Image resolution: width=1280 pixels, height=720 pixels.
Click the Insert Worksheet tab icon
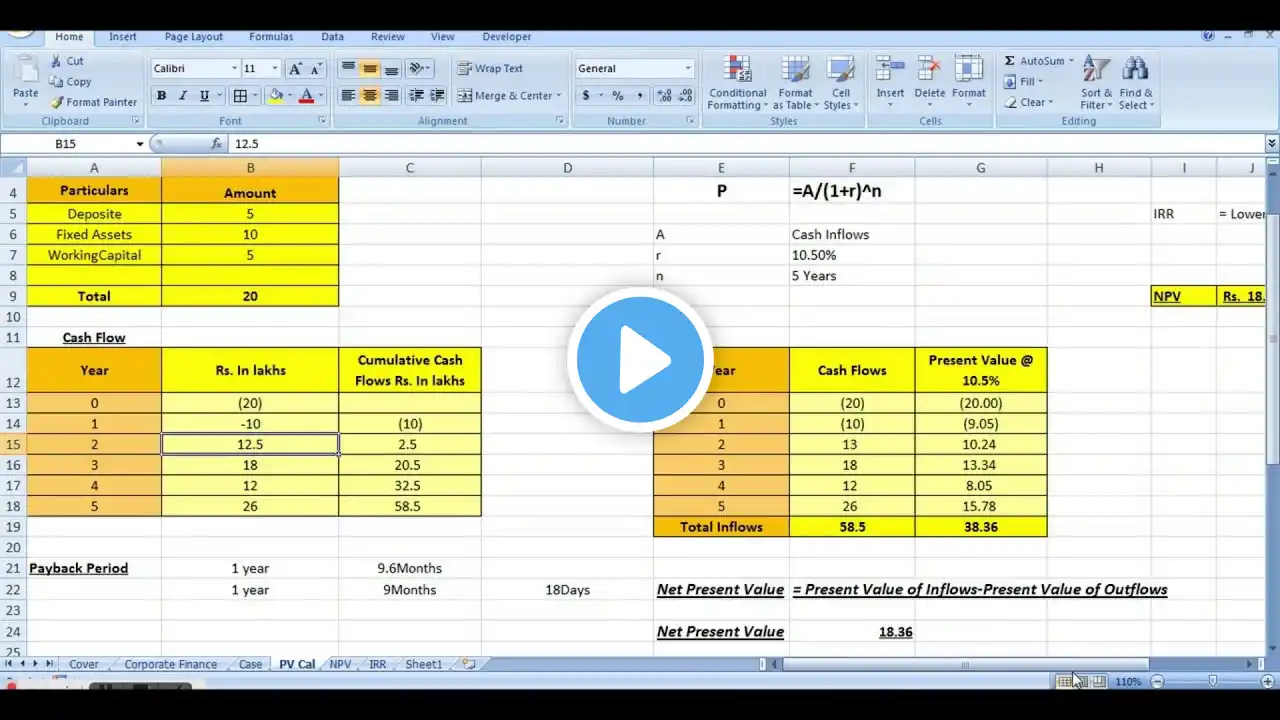point(468,664)
